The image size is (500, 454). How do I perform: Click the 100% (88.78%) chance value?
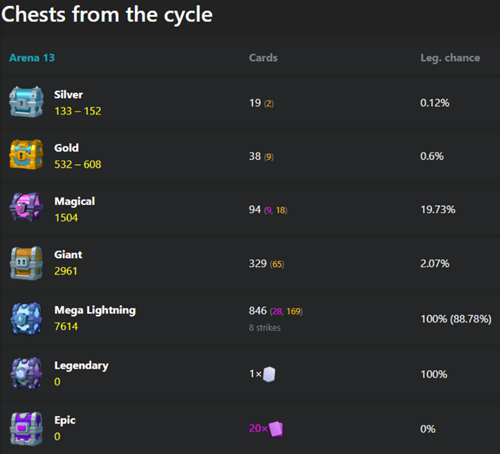pyautogui.click(x=456, y=319)
